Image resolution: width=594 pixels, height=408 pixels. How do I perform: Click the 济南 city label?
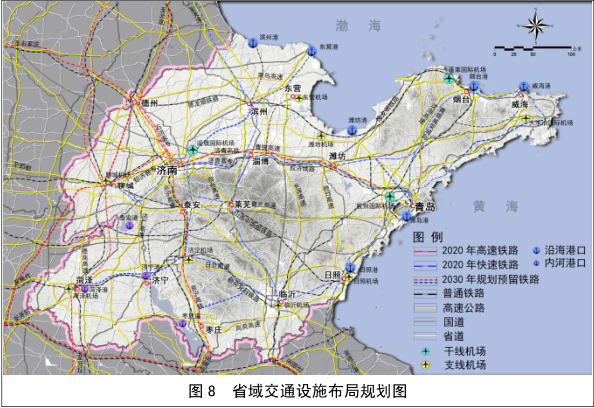pos(167,170)
